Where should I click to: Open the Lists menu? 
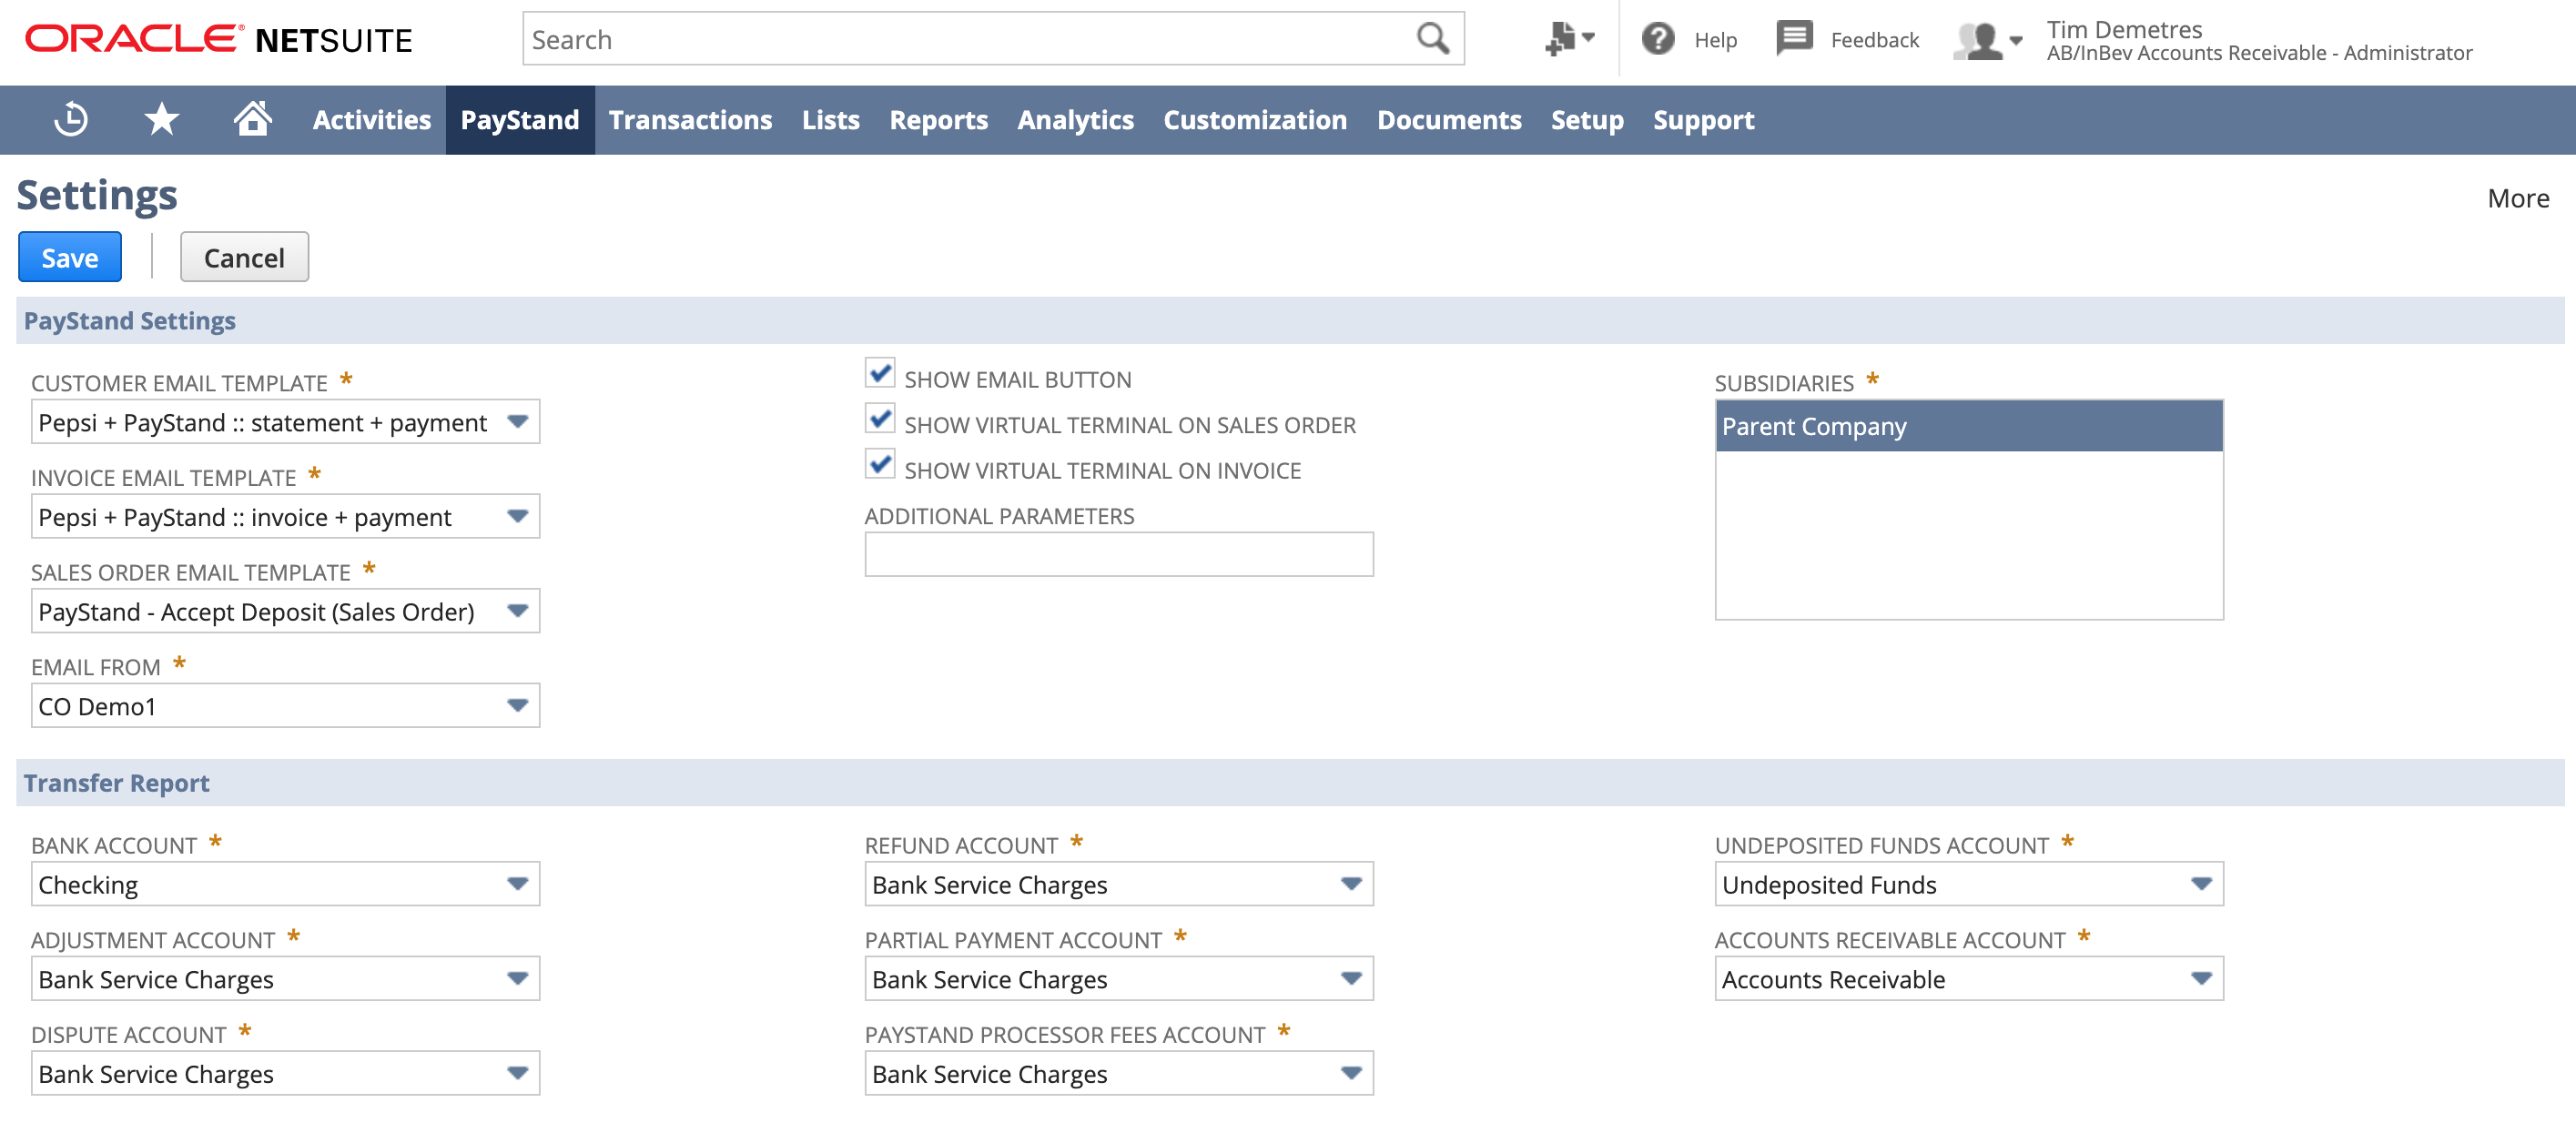830,120
